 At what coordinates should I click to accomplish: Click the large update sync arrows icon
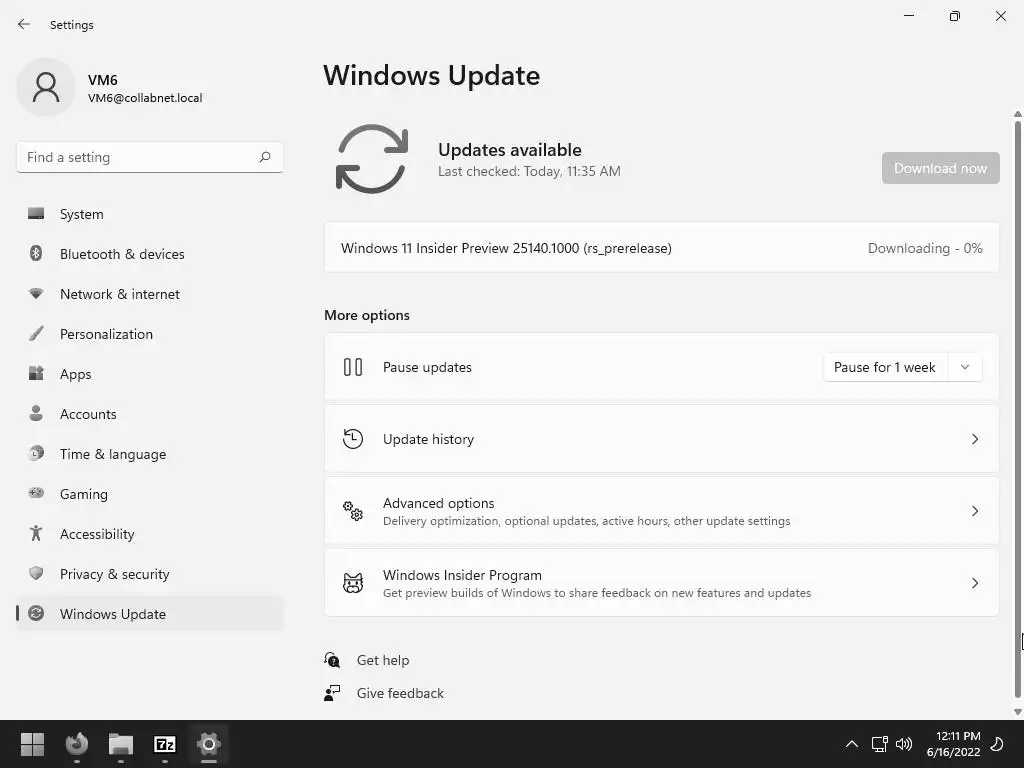click(372, 159)
